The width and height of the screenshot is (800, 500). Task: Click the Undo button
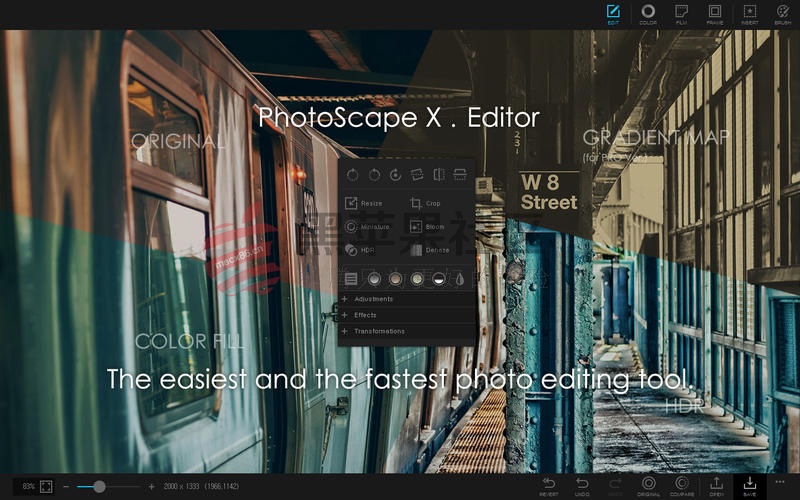pos(582,487)
